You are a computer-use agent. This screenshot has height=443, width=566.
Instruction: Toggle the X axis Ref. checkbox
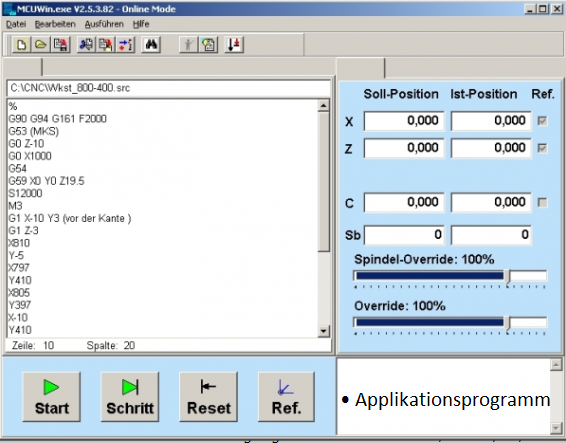(x=542, y=121)
